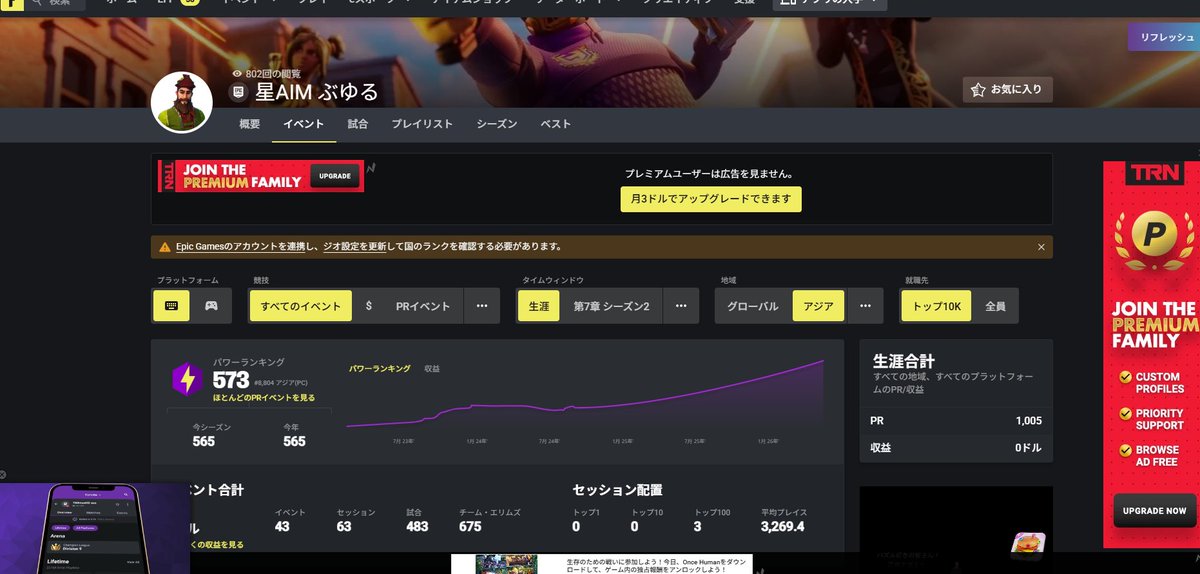Click the TRN logo in the premium banner
Image resolution: width=1200 pixels, height=574 pixels.
point(170,176)
